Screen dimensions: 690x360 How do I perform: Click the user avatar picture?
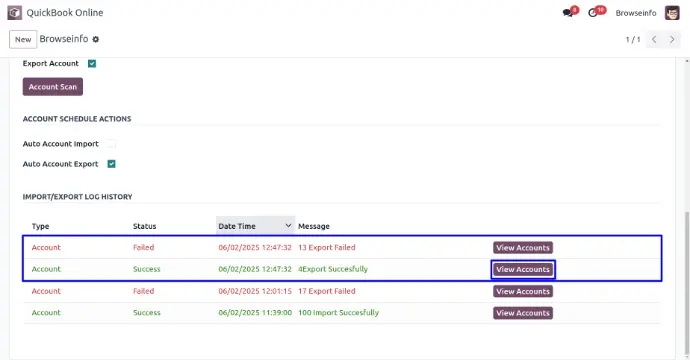coord(672,13)
